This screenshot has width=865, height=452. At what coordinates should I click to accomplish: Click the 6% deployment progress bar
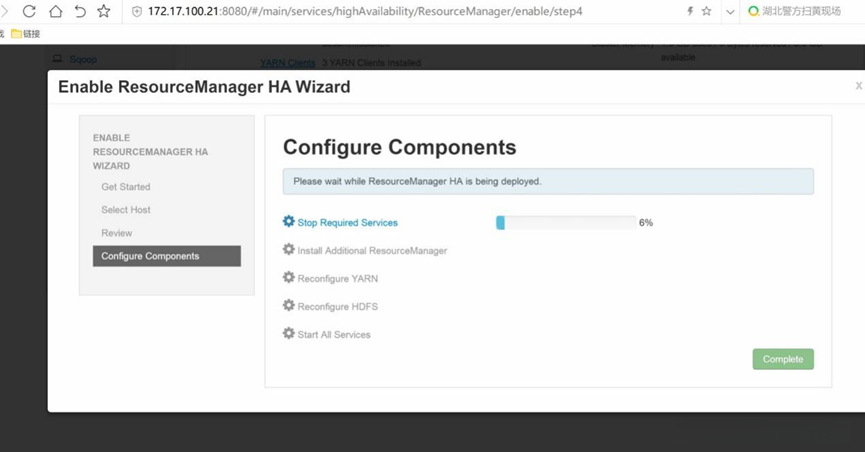565,223
